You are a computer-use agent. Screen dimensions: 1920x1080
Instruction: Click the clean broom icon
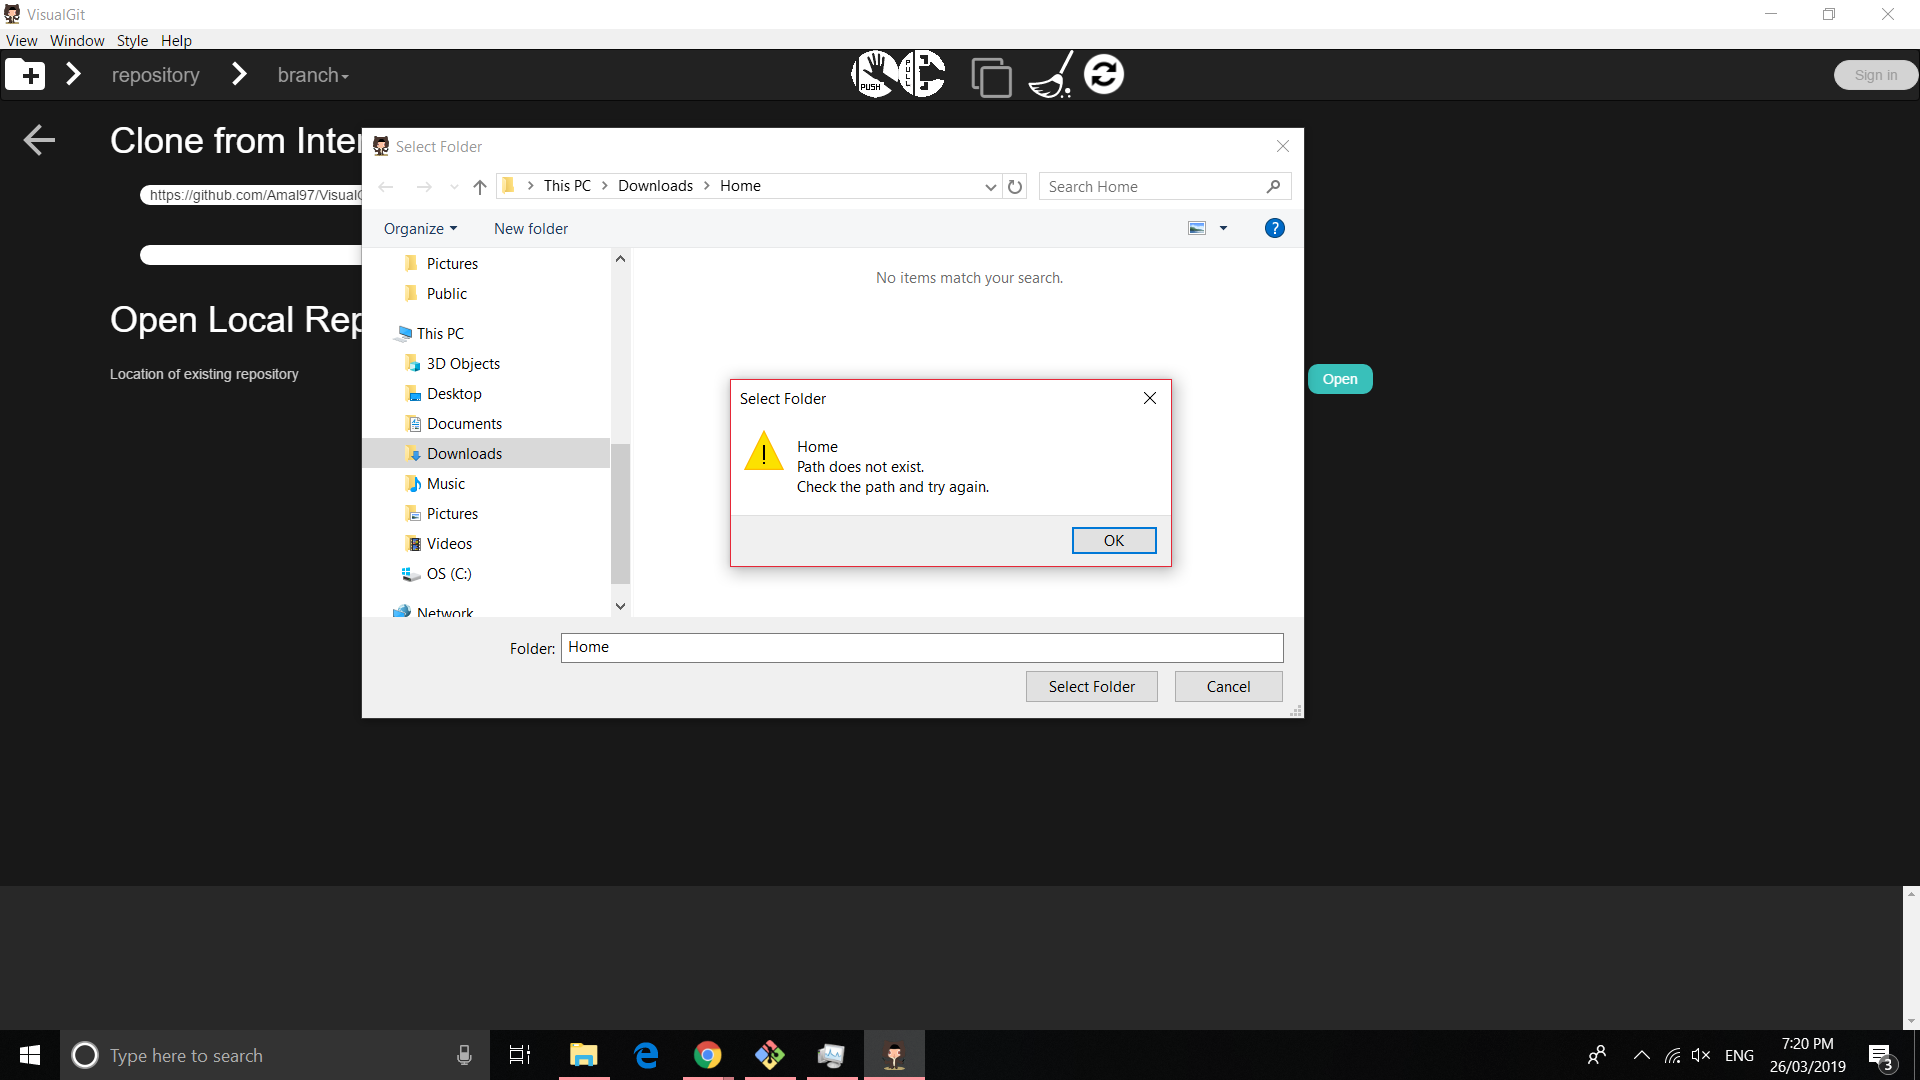(x=1050, y=73)
